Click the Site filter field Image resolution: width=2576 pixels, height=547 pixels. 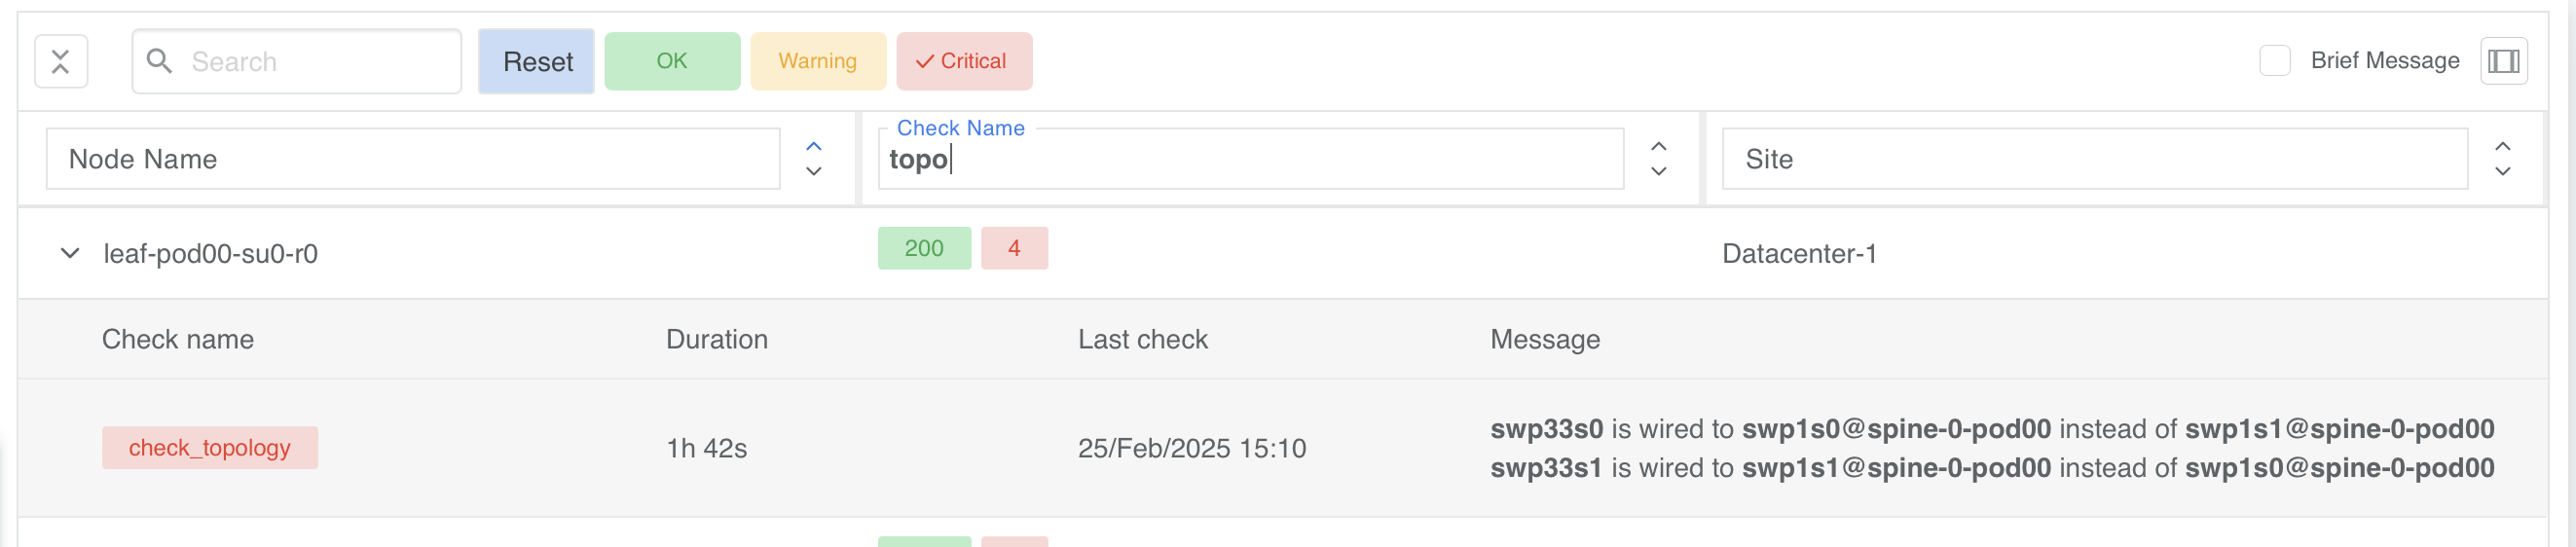2094,158
